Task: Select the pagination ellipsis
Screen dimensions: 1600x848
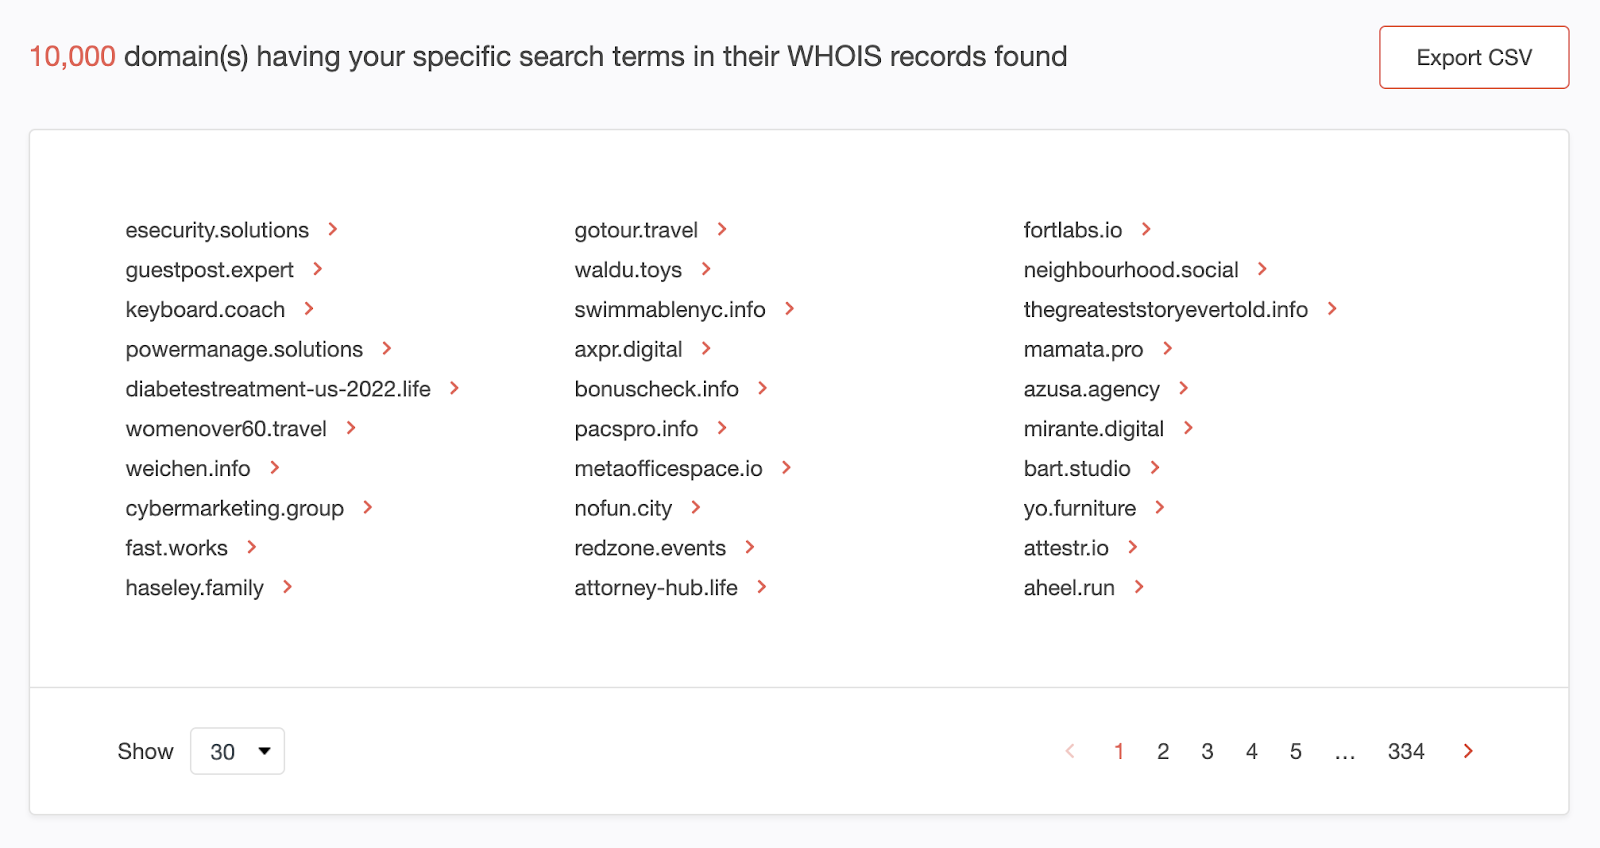Action: pos(1345,753)
